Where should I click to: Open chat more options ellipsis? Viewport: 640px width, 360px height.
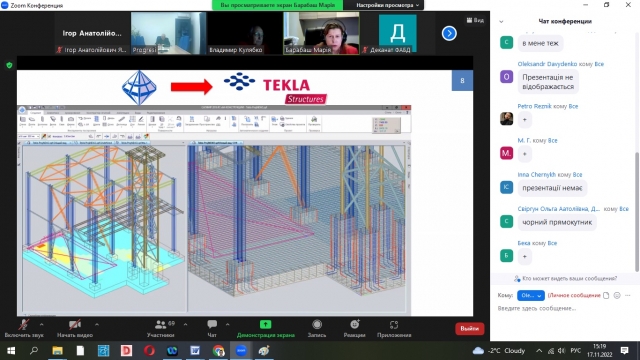(x=628, y=295)
